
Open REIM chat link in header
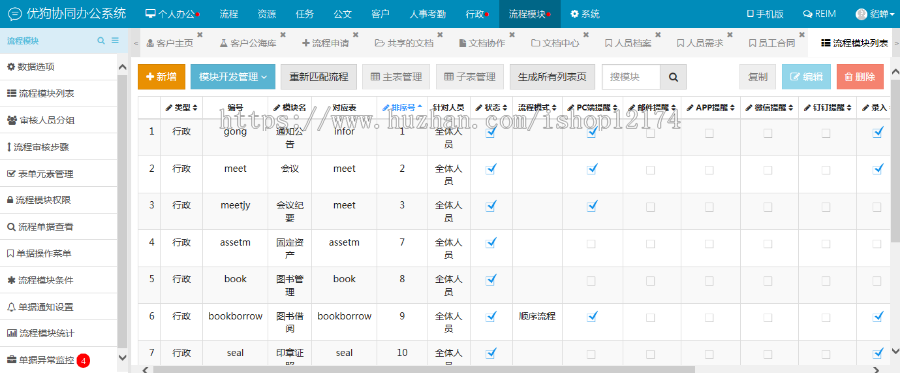tap(820, 14)
